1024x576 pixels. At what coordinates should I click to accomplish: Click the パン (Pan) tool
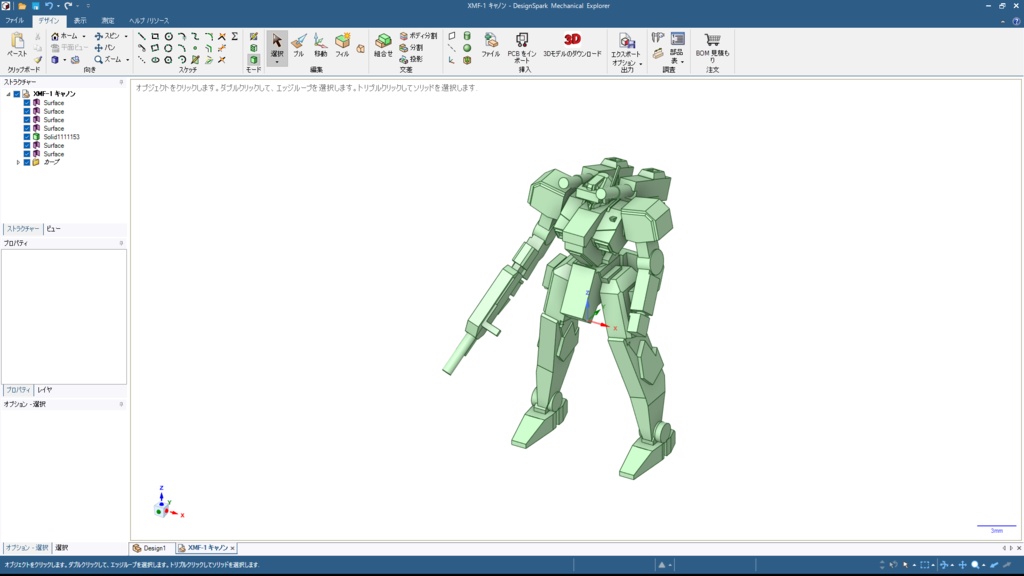(104, 48)
